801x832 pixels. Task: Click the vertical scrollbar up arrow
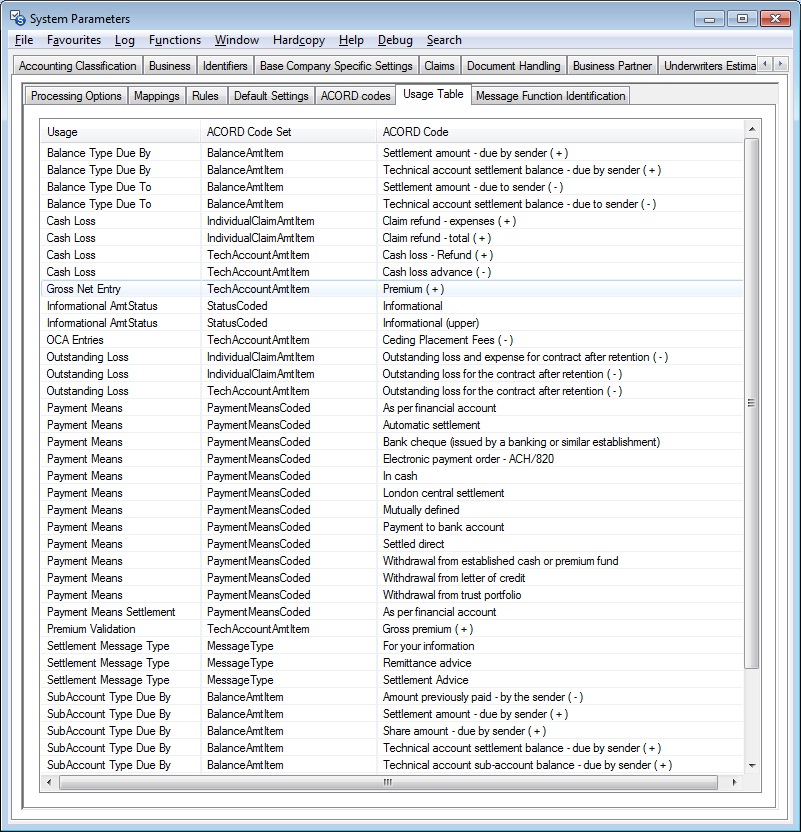point(753,128)
